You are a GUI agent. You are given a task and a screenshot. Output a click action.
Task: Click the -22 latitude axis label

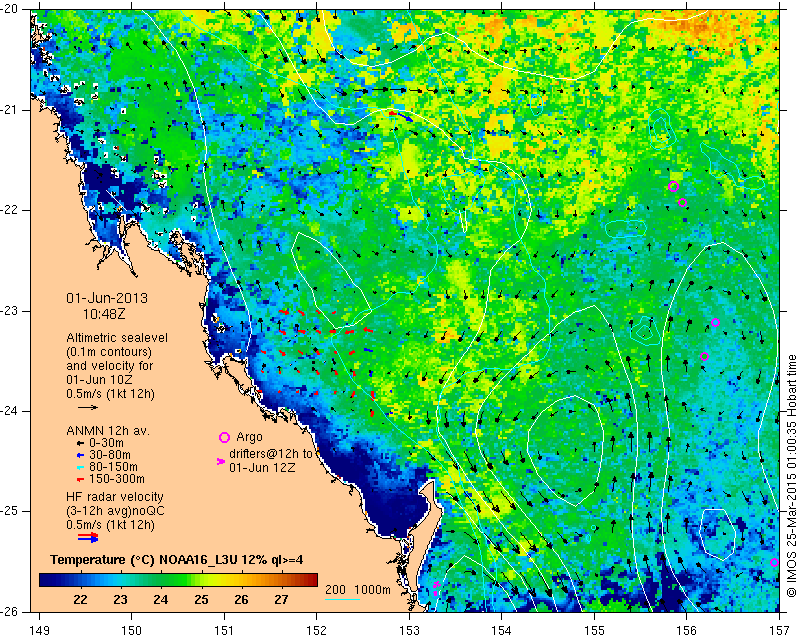coord(11,210)
